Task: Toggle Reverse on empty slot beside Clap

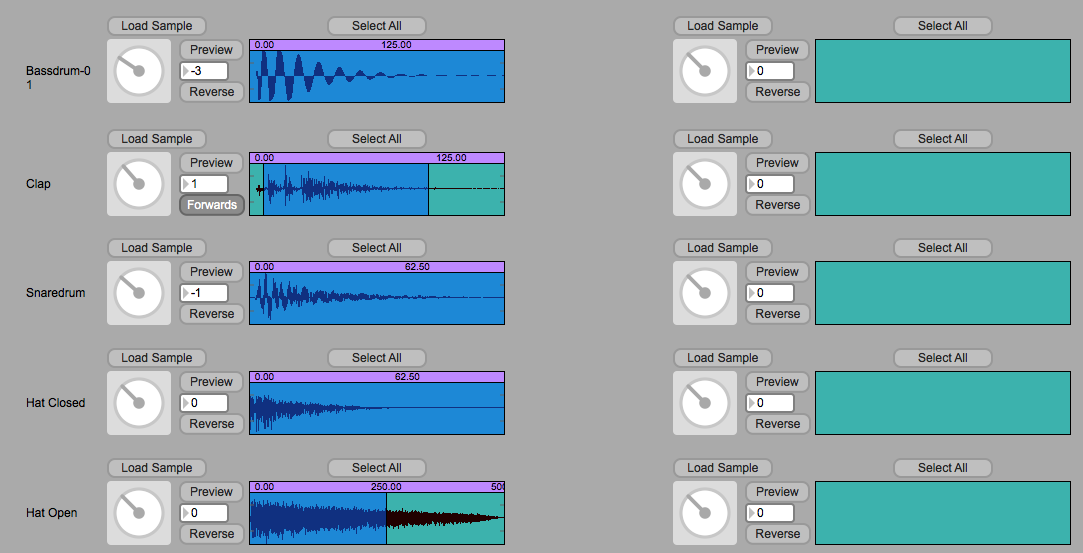Action: (777, 205)
